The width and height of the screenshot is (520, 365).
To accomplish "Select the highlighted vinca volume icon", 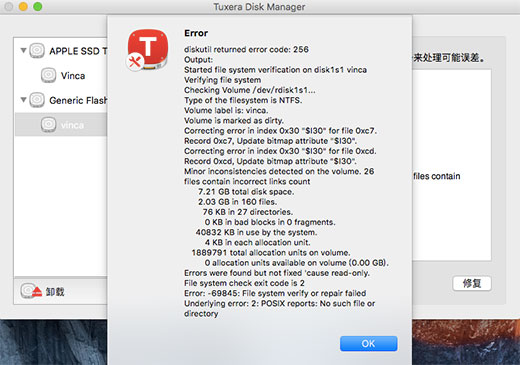I will 49,125.
